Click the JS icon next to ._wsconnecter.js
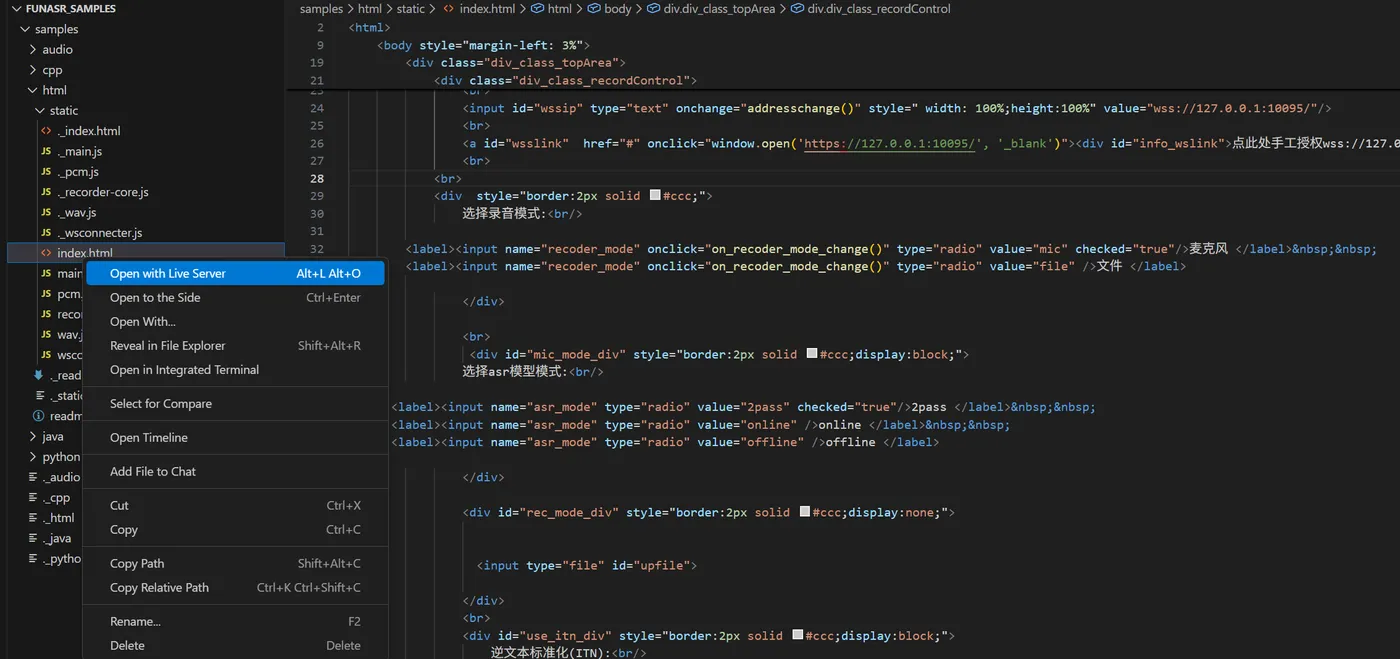Screen dimensions: 1400x659 (x=46, y=233)
